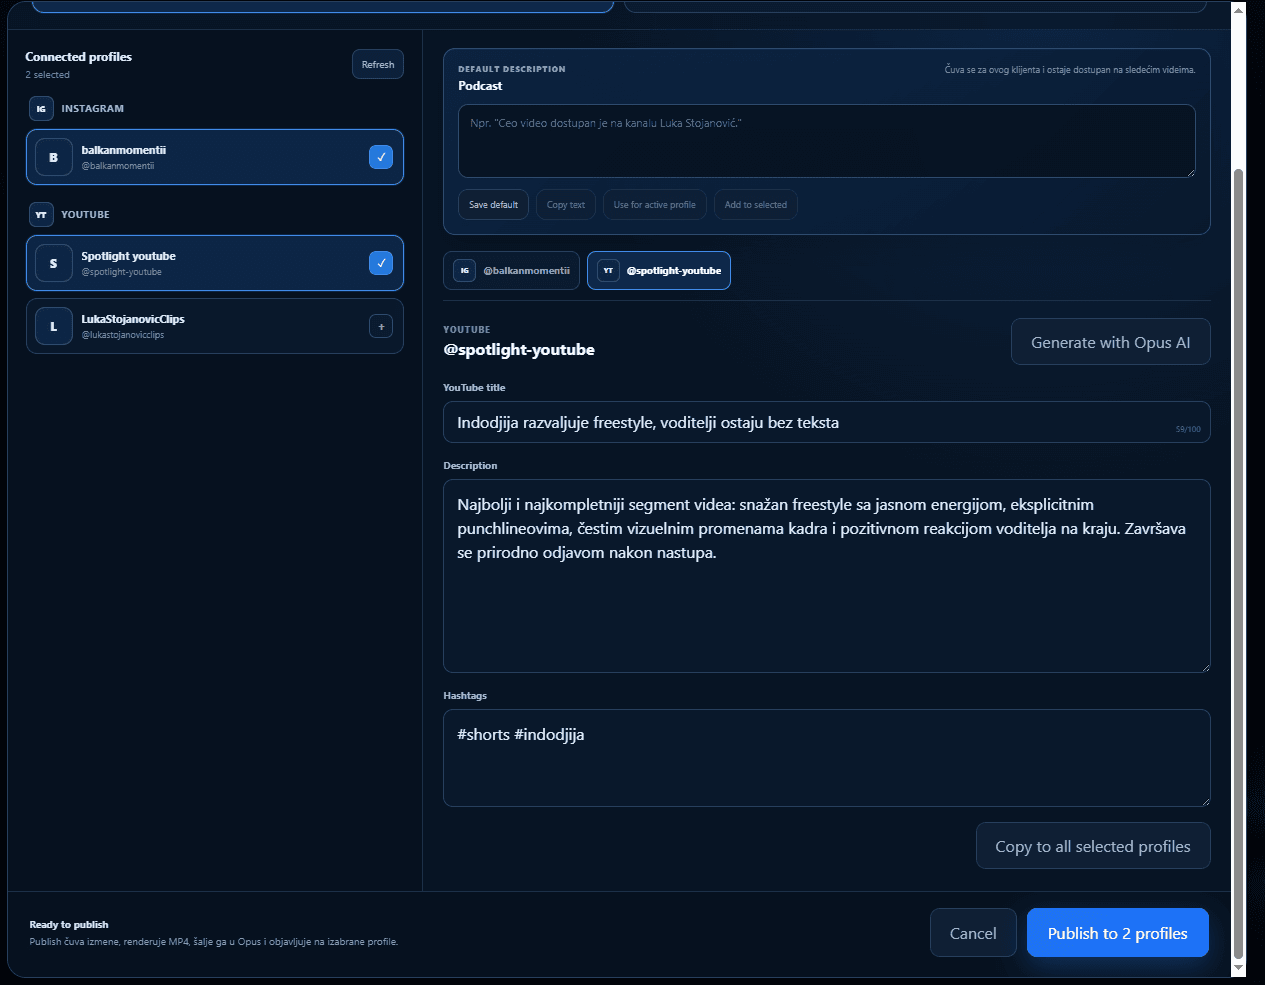Click the '2 selected' count text
The image size is (1265, 985).
pyautogui.click(x=48, y=75)
